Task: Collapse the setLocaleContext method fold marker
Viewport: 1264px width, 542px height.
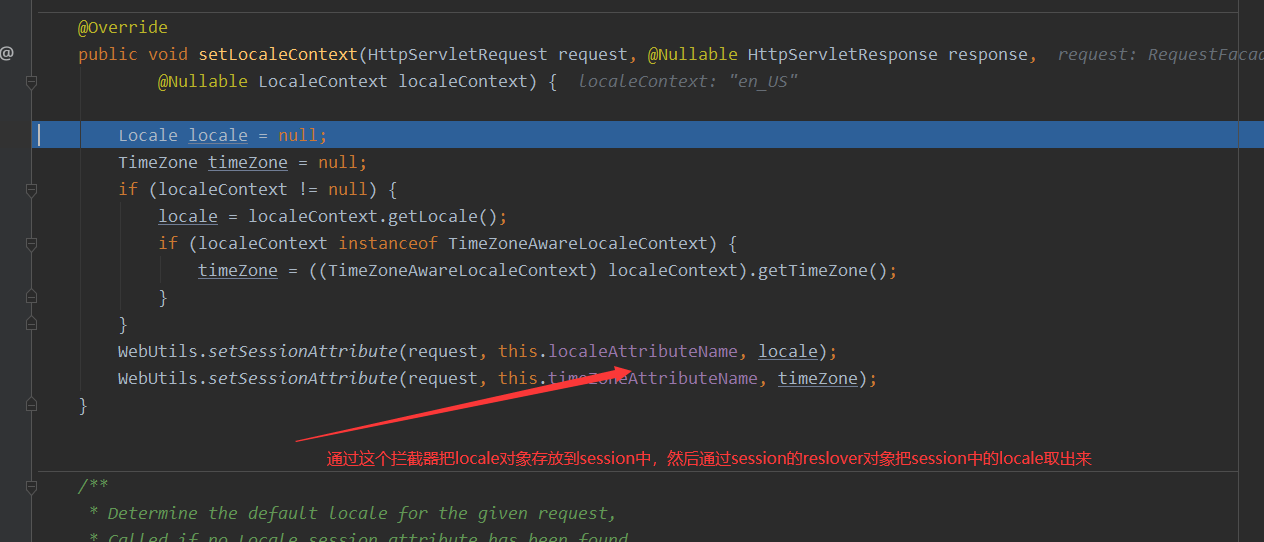Action: click(31, 81)
